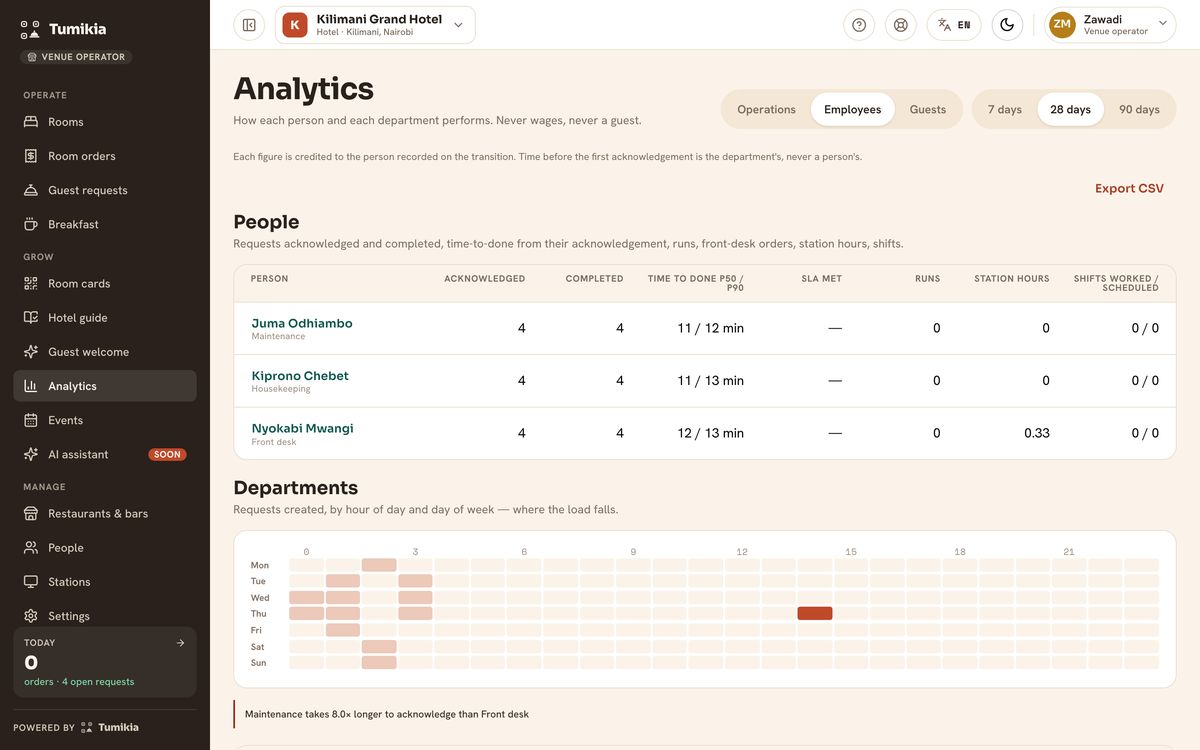Viewport: 1200px width, 750px height.
Task: Click the Station hours column header
Action: point(1012,279)
